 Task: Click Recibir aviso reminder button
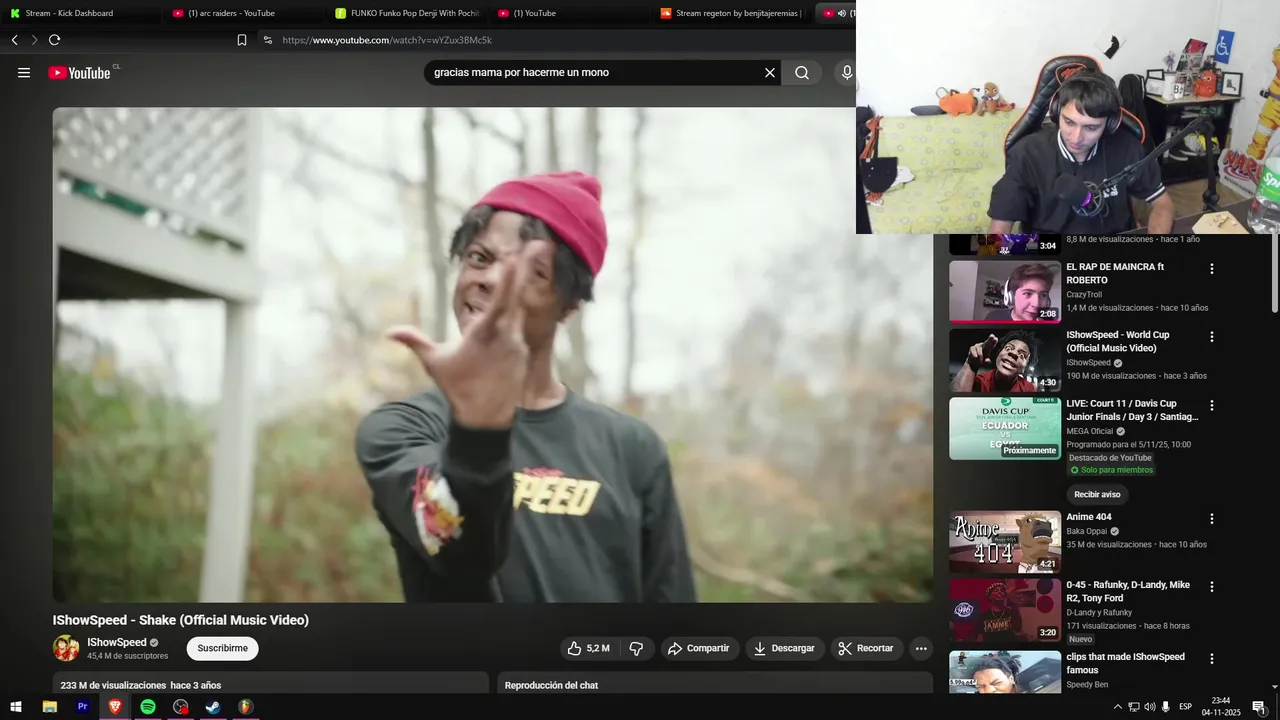point(1097,494)
